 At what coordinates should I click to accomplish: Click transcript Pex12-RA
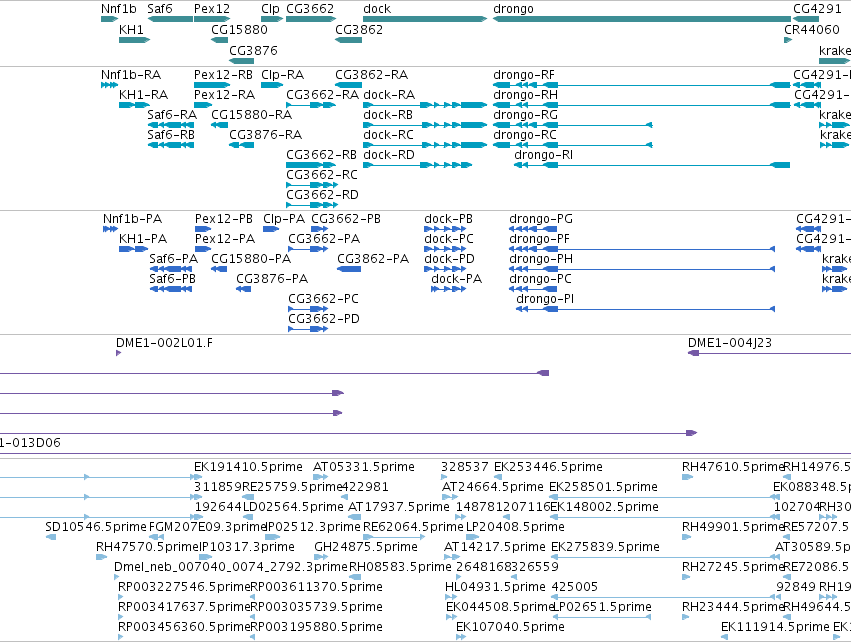coord(224,94)
